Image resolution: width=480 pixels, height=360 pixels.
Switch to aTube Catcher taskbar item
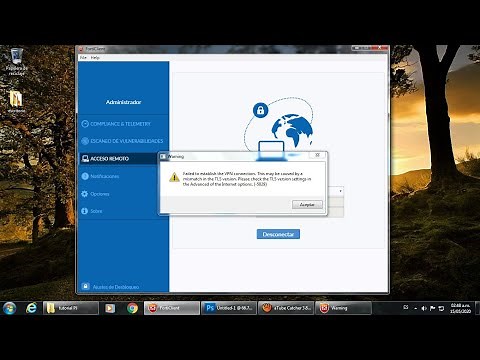pos(286,308)
